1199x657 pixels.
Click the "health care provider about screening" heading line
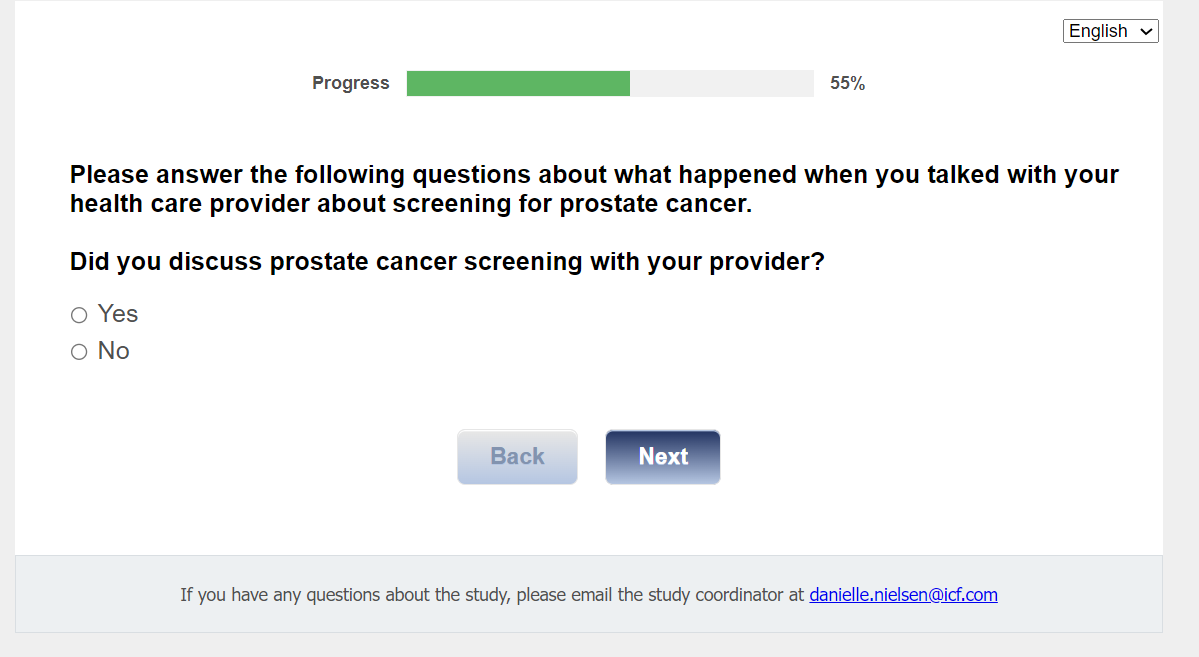click(410, 204)
